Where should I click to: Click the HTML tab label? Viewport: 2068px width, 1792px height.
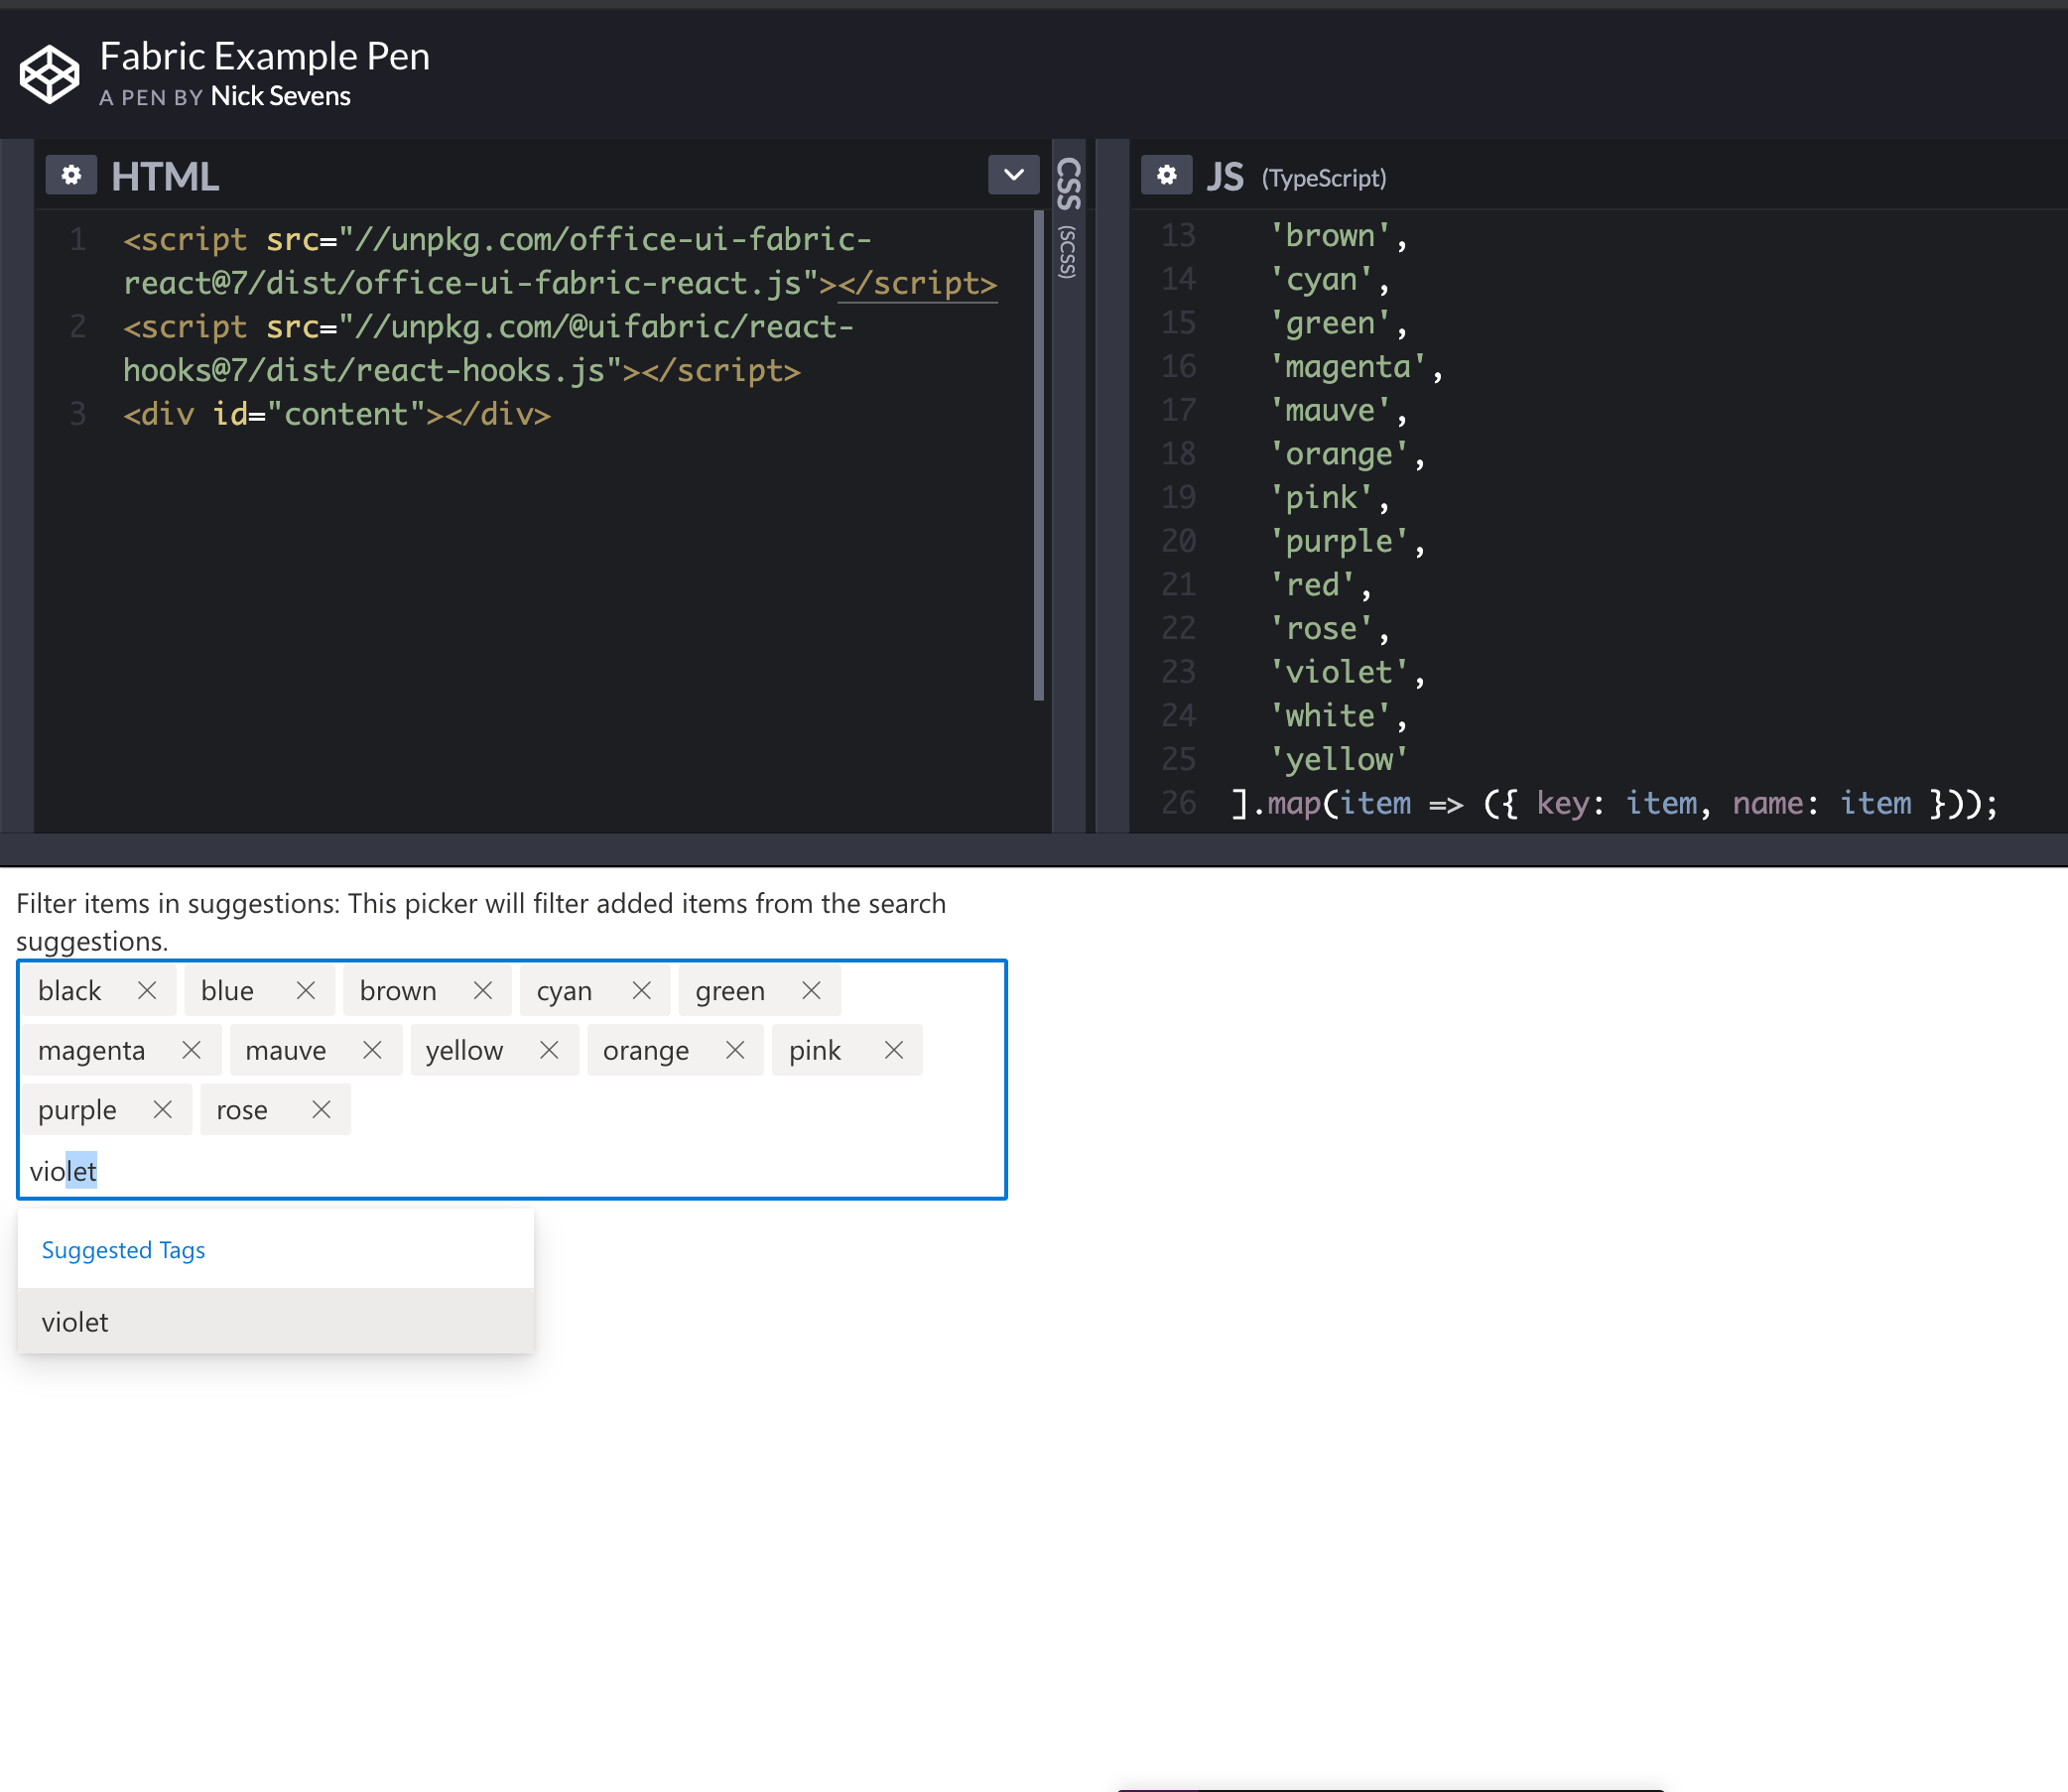[x=165, y=175]
